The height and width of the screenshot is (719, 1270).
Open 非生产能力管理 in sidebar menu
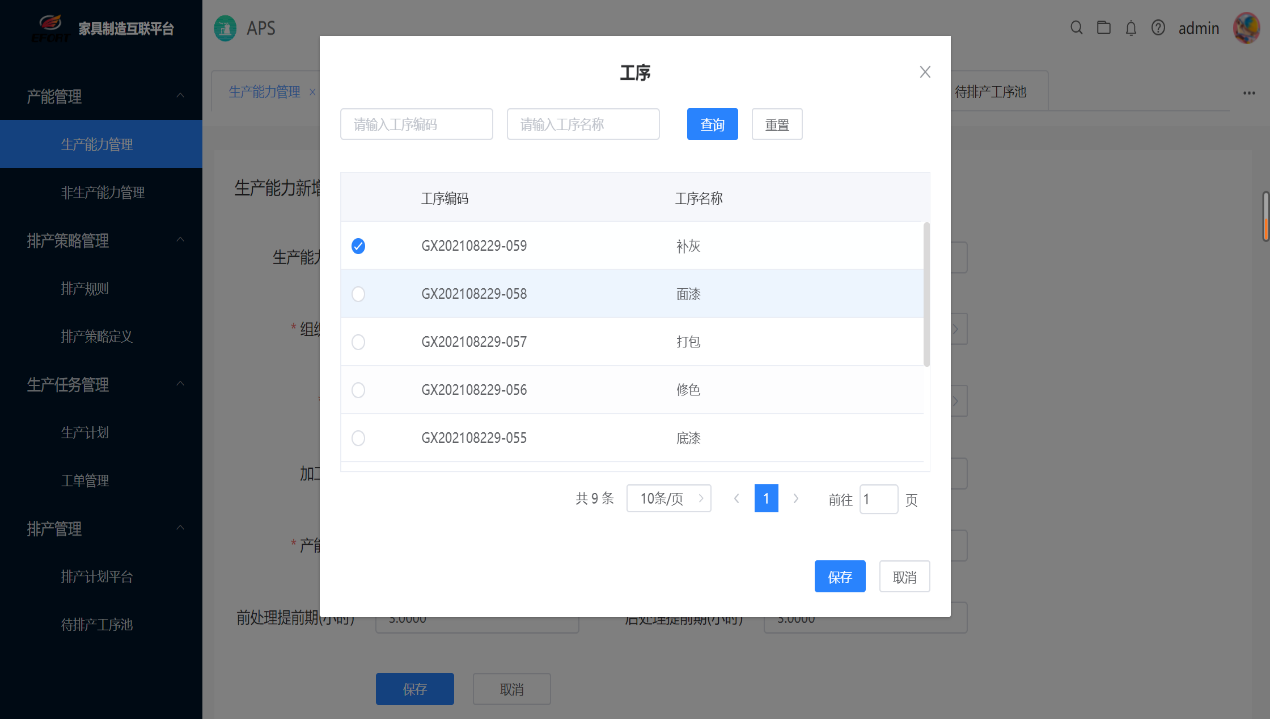click(x=103, y=193)
